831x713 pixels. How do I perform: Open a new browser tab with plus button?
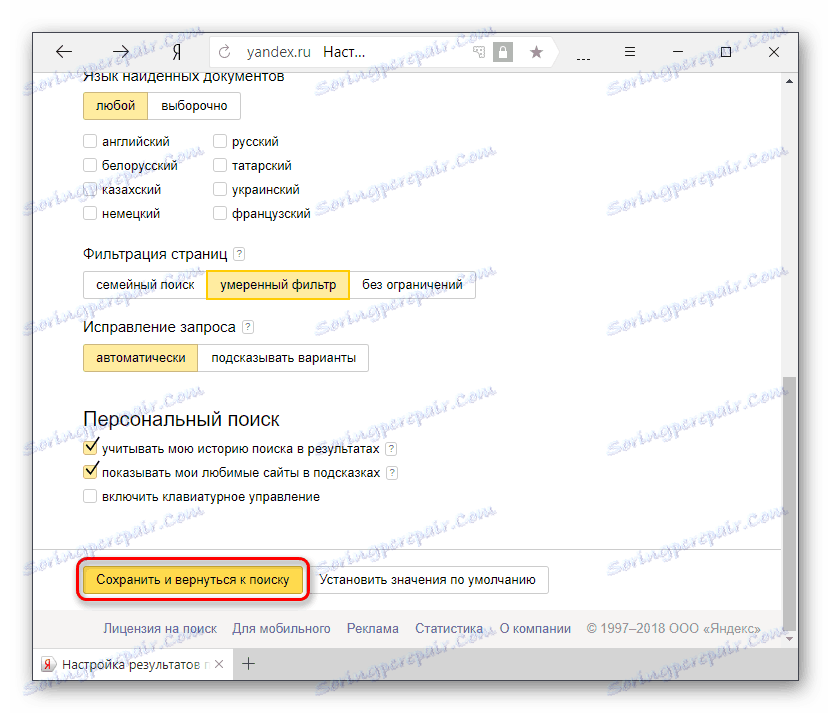(248, 663)
